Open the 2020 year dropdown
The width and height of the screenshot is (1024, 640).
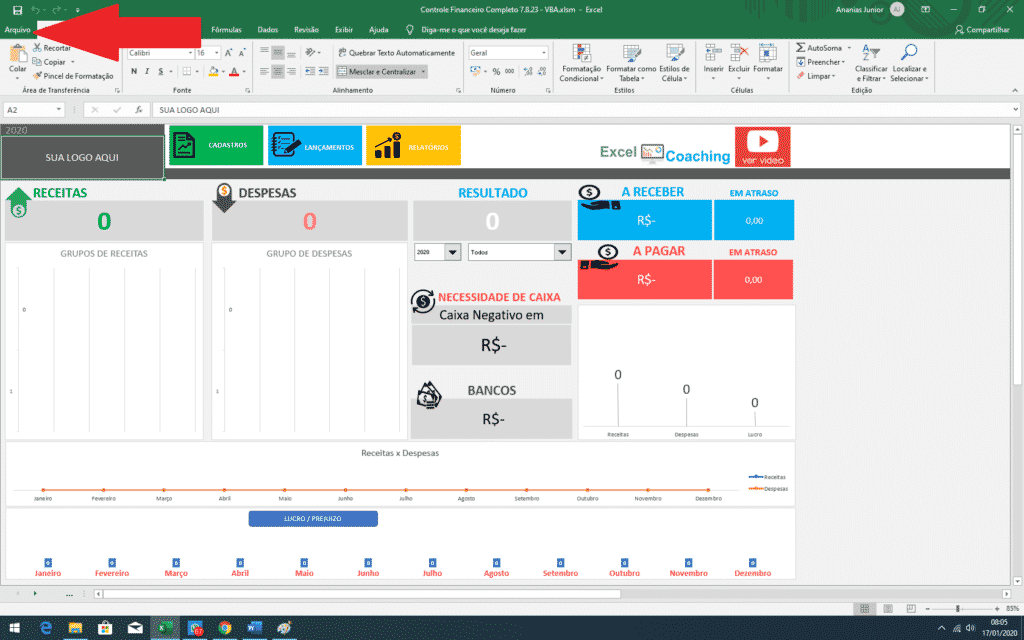coord(453,252)
